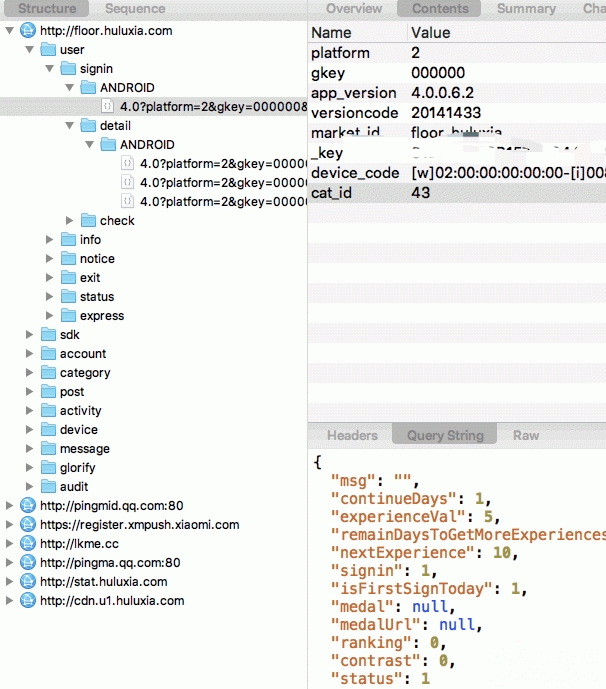Switch to the Summary tab

coord(526,8)
